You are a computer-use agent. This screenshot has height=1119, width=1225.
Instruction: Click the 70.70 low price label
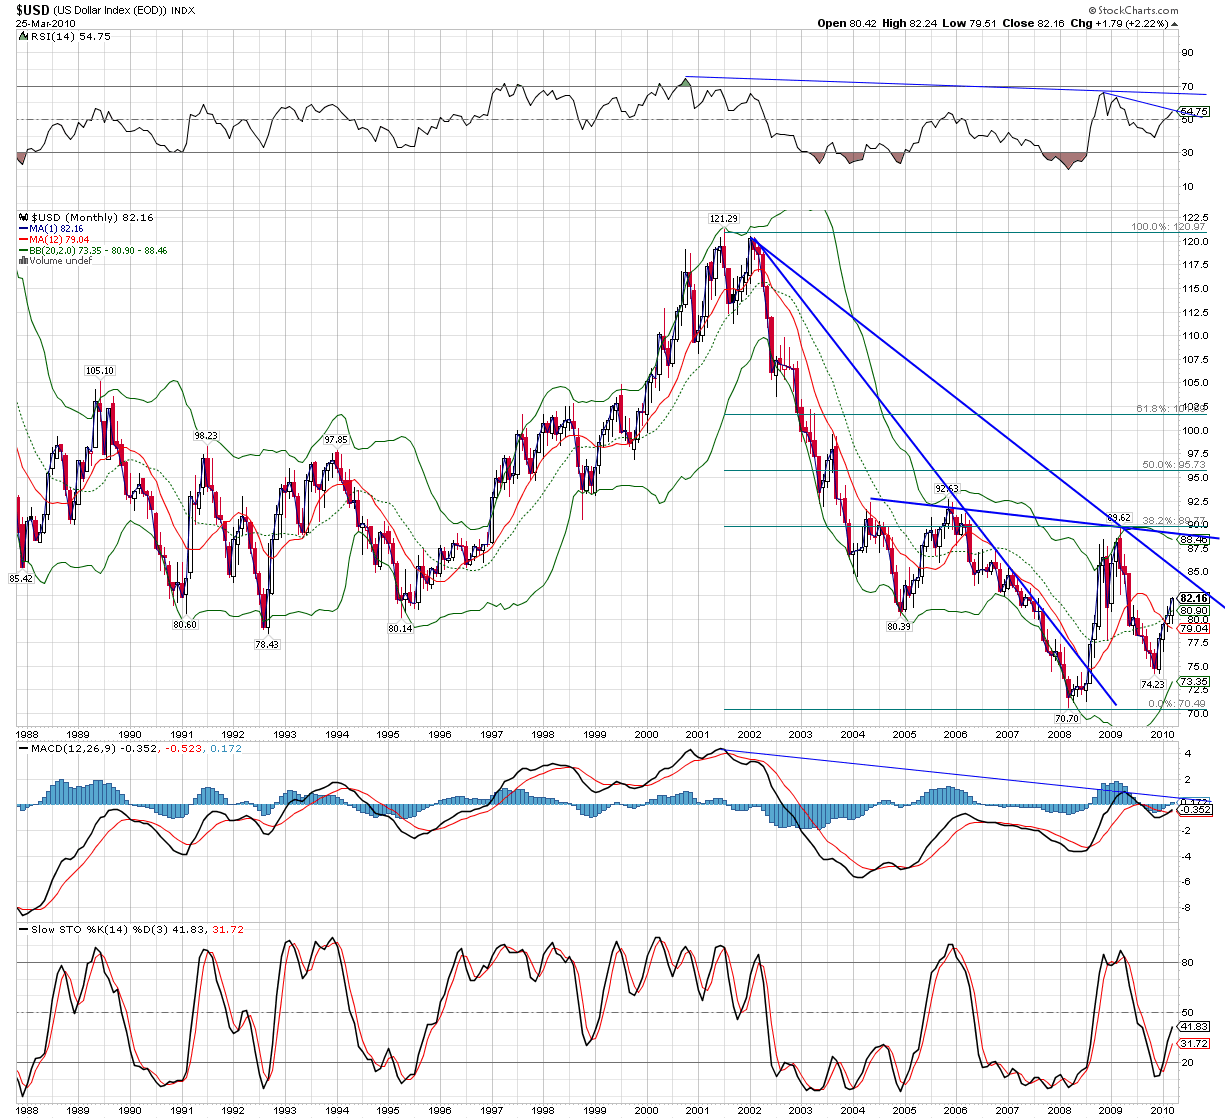1067,718
